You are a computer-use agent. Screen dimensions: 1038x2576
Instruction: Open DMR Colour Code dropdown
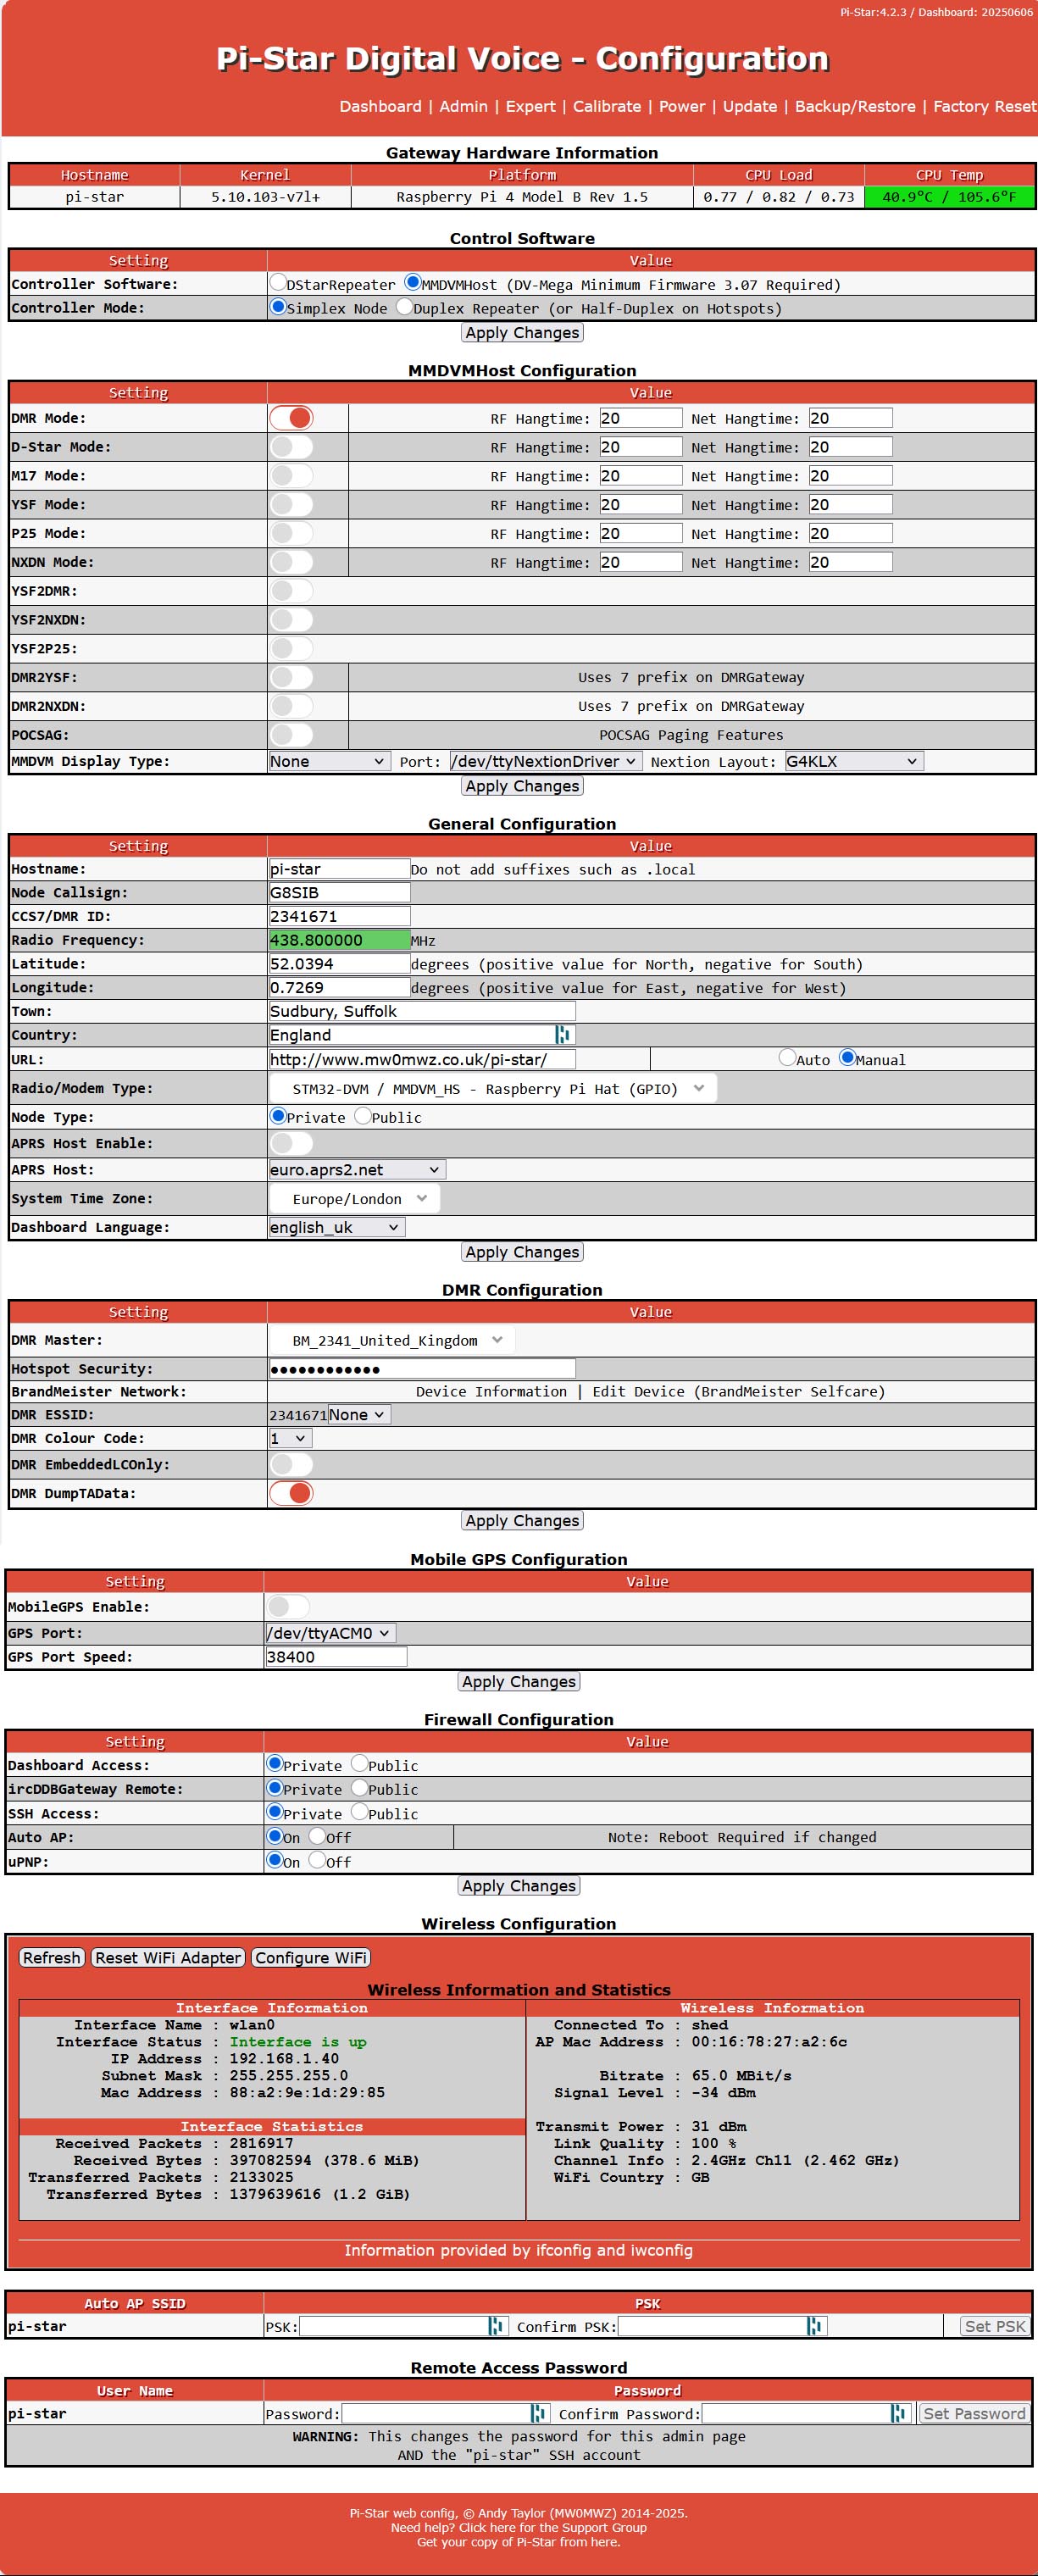pyautogui.click(x=290, y=1438)
